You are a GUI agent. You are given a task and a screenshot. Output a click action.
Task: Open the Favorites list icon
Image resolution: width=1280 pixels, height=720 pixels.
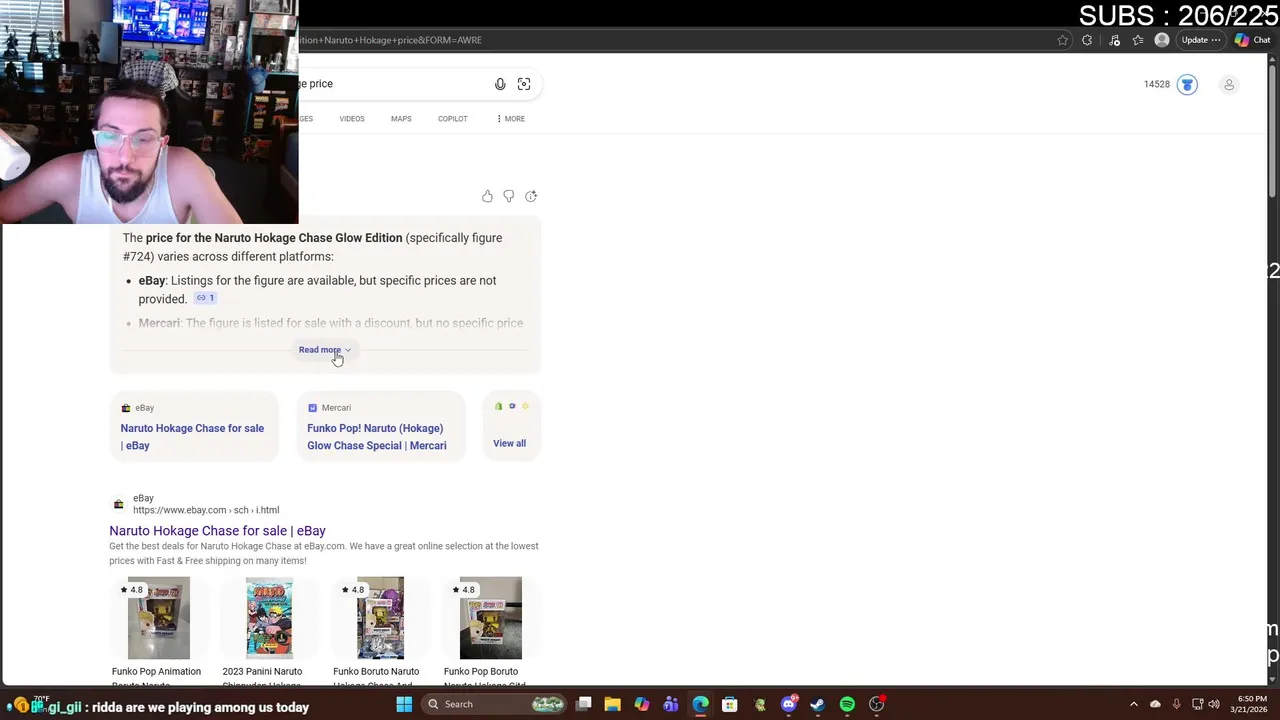tap(1138, 40)
